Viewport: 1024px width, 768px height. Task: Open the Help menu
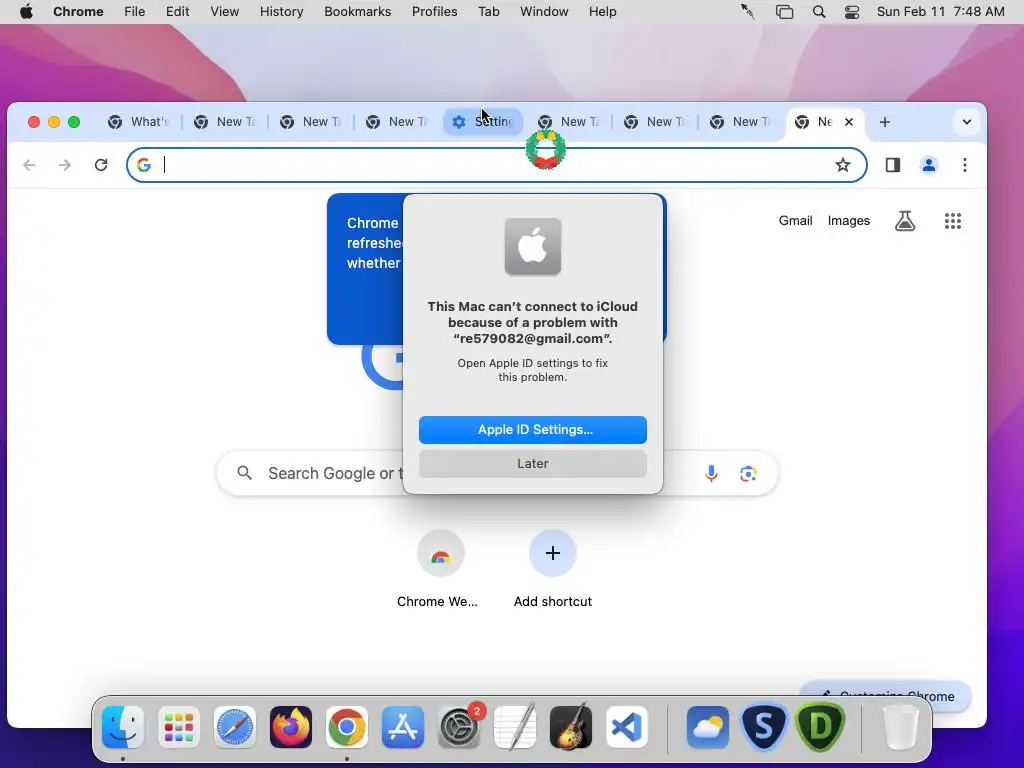602,12
